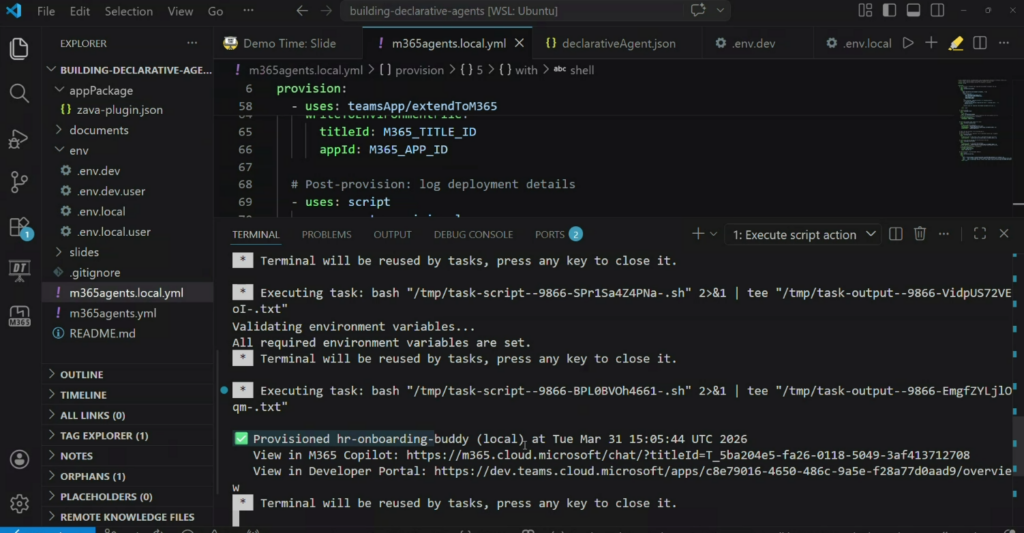1024x533 pixels.
Task: Open README.md in the Explorer
Action: [x=102, y=333]
